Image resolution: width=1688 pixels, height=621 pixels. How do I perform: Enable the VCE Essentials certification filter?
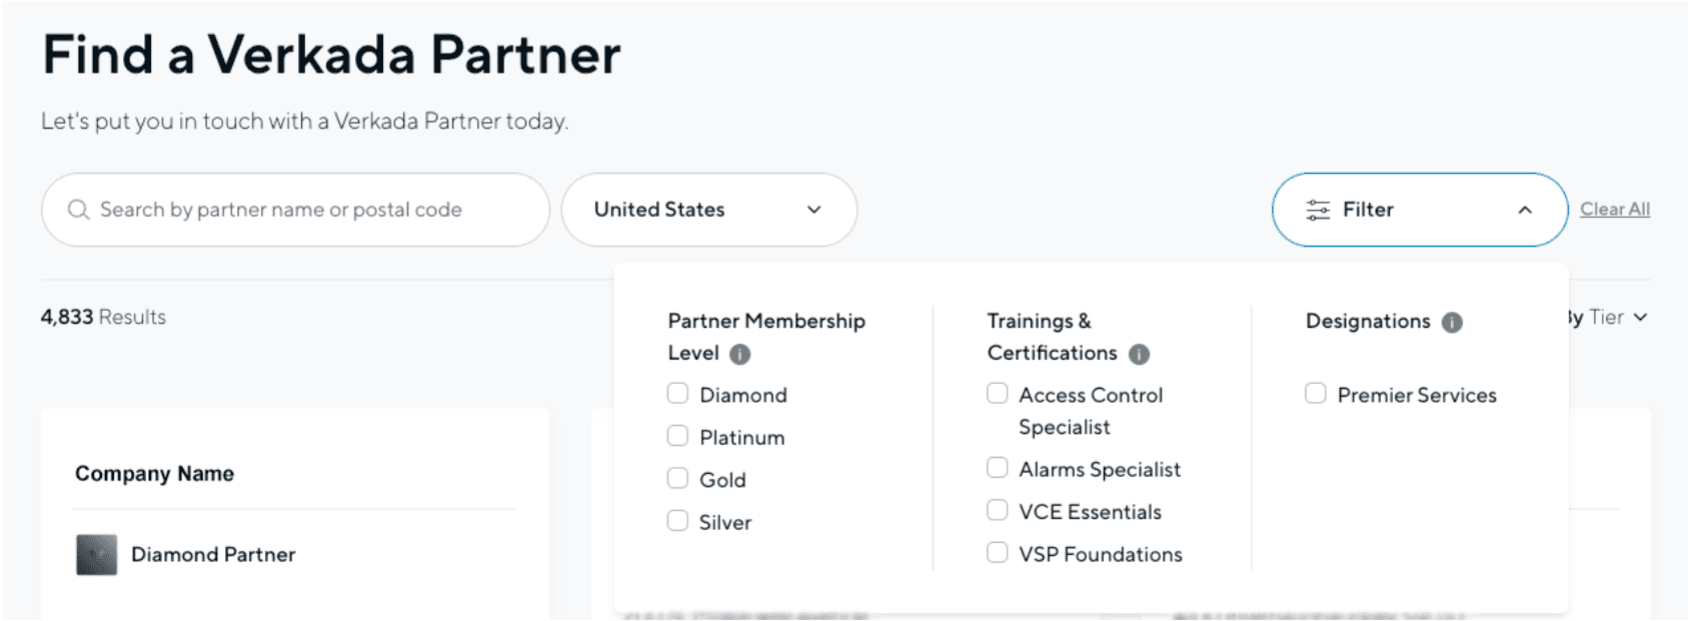pos(997,509)
